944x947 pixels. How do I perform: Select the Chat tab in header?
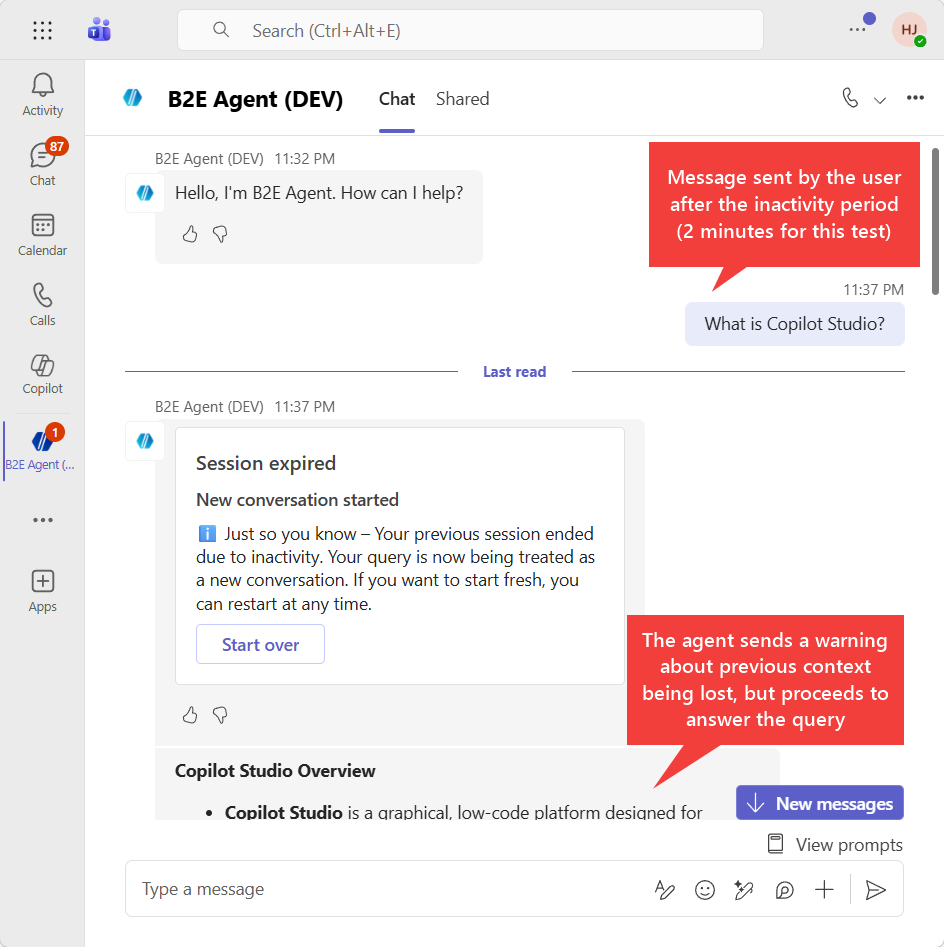397,99
